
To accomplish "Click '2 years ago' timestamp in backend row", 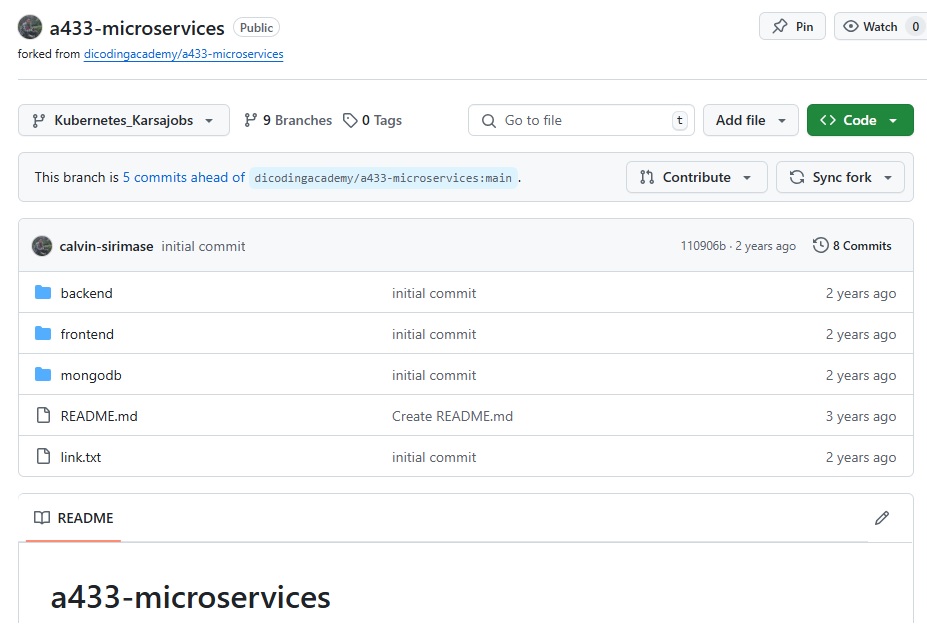I will (861, 293).
